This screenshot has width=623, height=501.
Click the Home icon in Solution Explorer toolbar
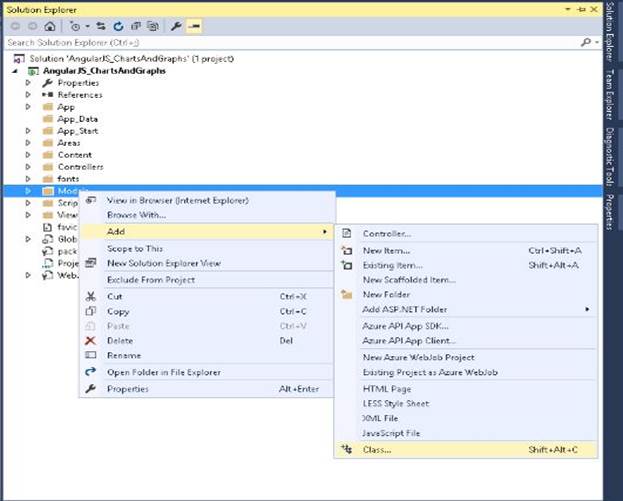tap(50, 26)
